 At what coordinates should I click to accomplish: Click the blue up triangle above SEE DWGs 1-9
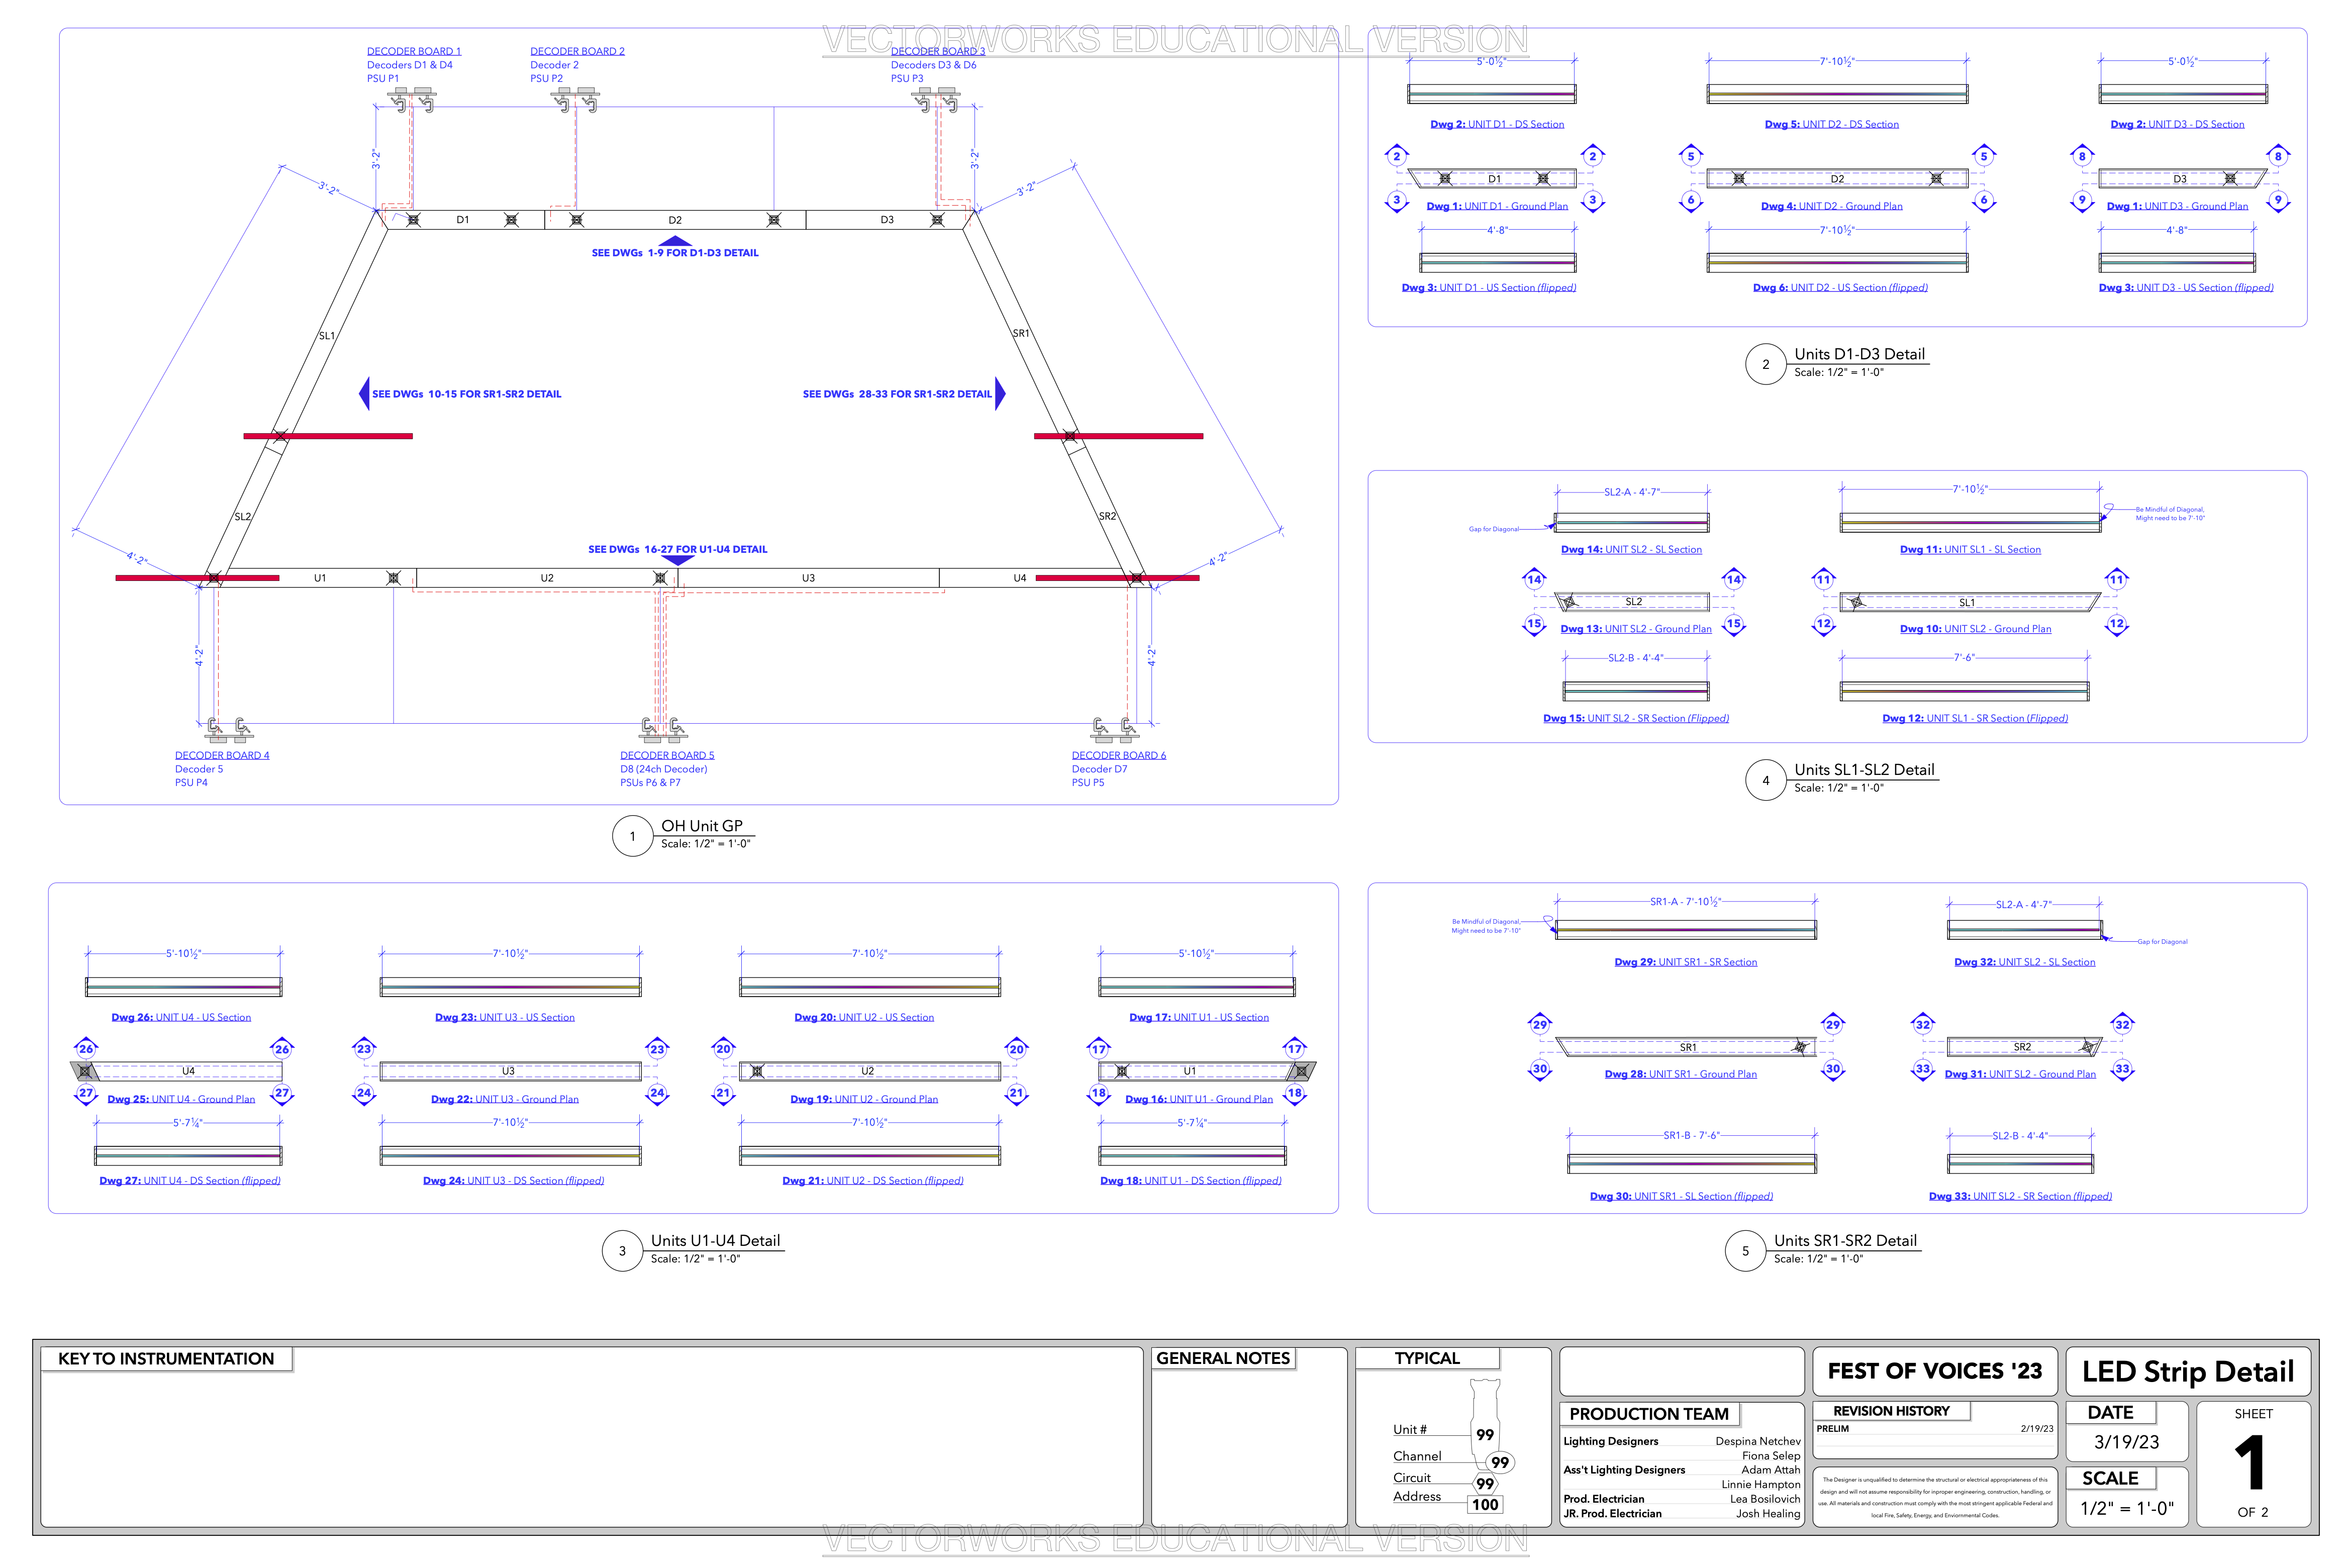click(675, 241)
